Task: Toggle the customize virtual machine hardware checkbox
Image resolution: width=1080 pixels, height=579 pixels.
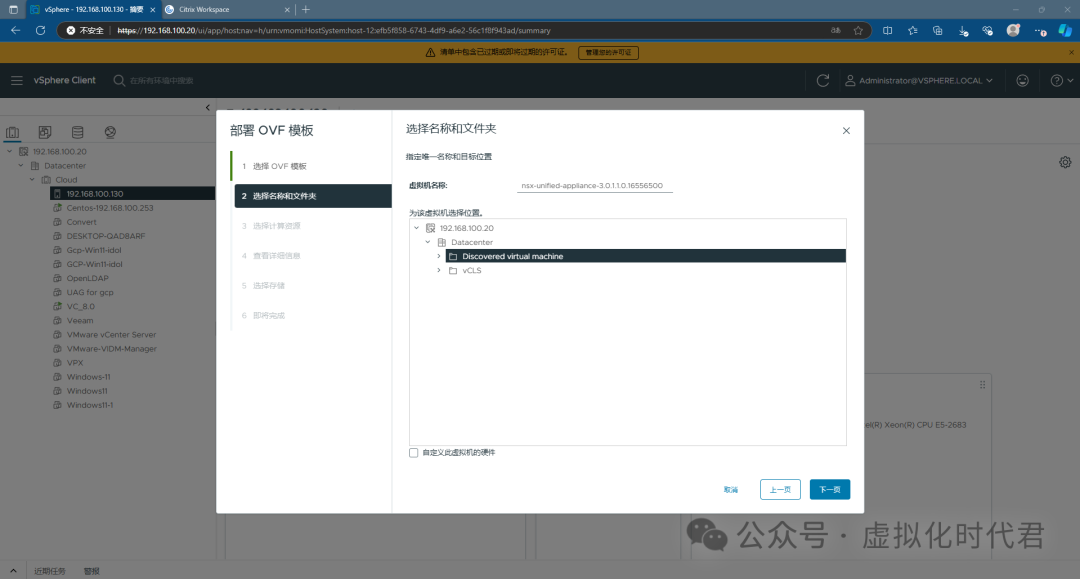Action: click(413, 452)
